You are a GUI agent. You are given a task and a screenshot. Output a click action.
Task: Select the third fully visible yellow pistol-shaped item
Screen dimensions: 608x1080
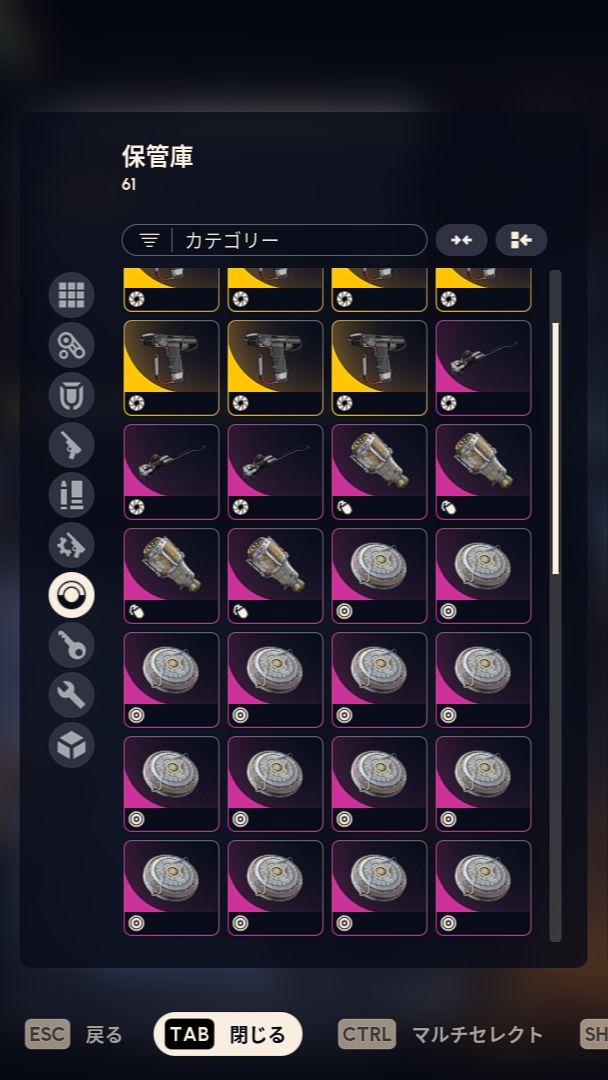pyautogui.click(x=379, y=368)
